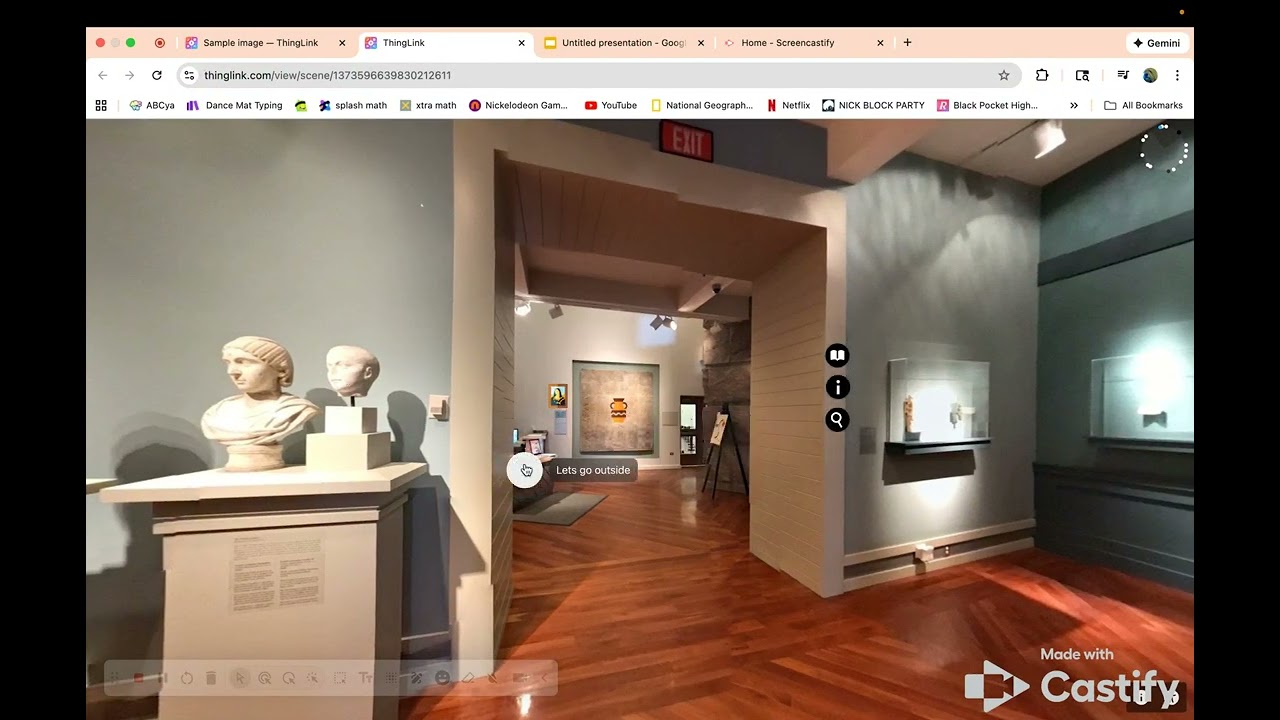The width and height of the screenshot is (1280, 720).
Task: Open the ABCya bookmark
Action: tap(152, 105)
